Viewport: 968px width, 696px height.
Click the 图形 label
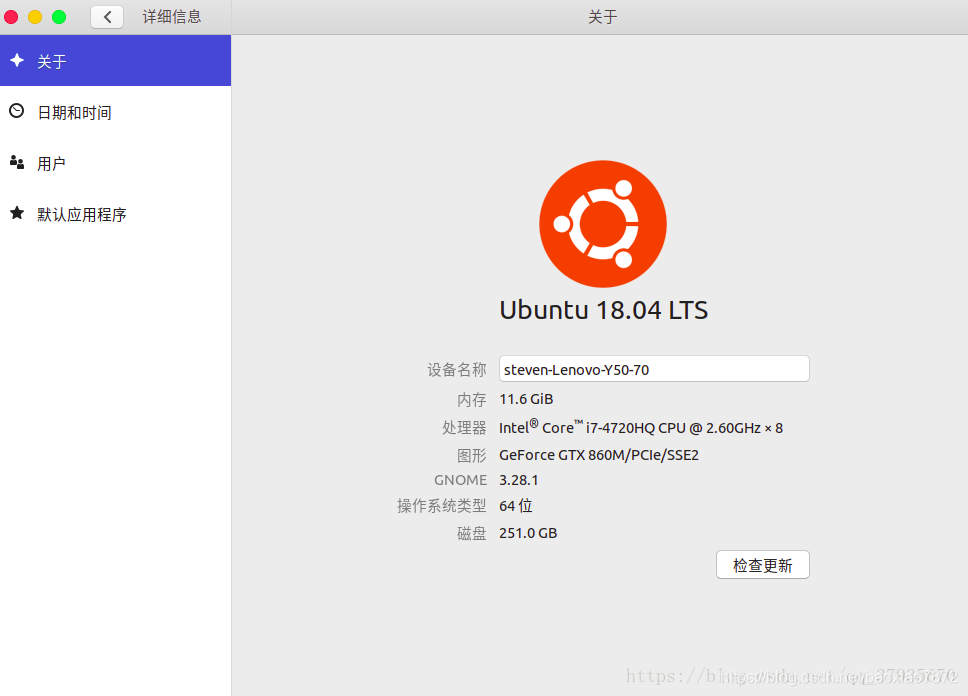pos(472,455)
